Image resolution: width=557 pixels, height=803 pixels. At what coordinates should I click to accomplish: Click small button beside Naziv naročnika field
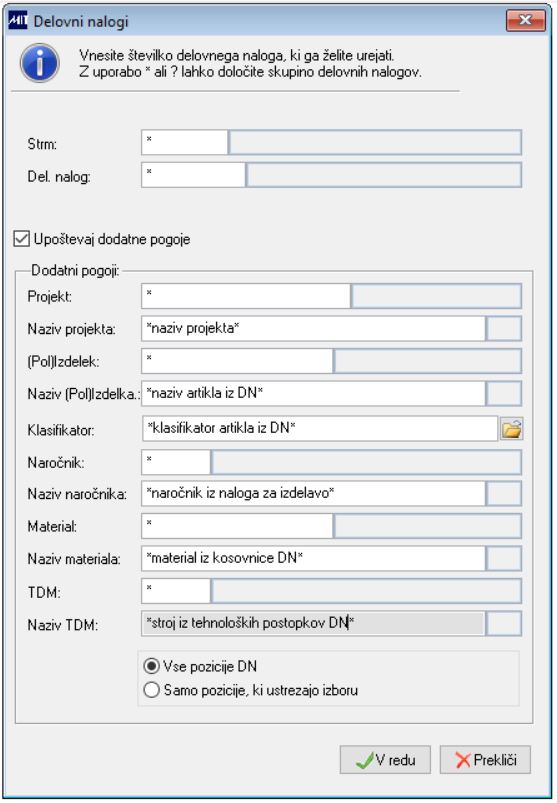pos(504,494)
